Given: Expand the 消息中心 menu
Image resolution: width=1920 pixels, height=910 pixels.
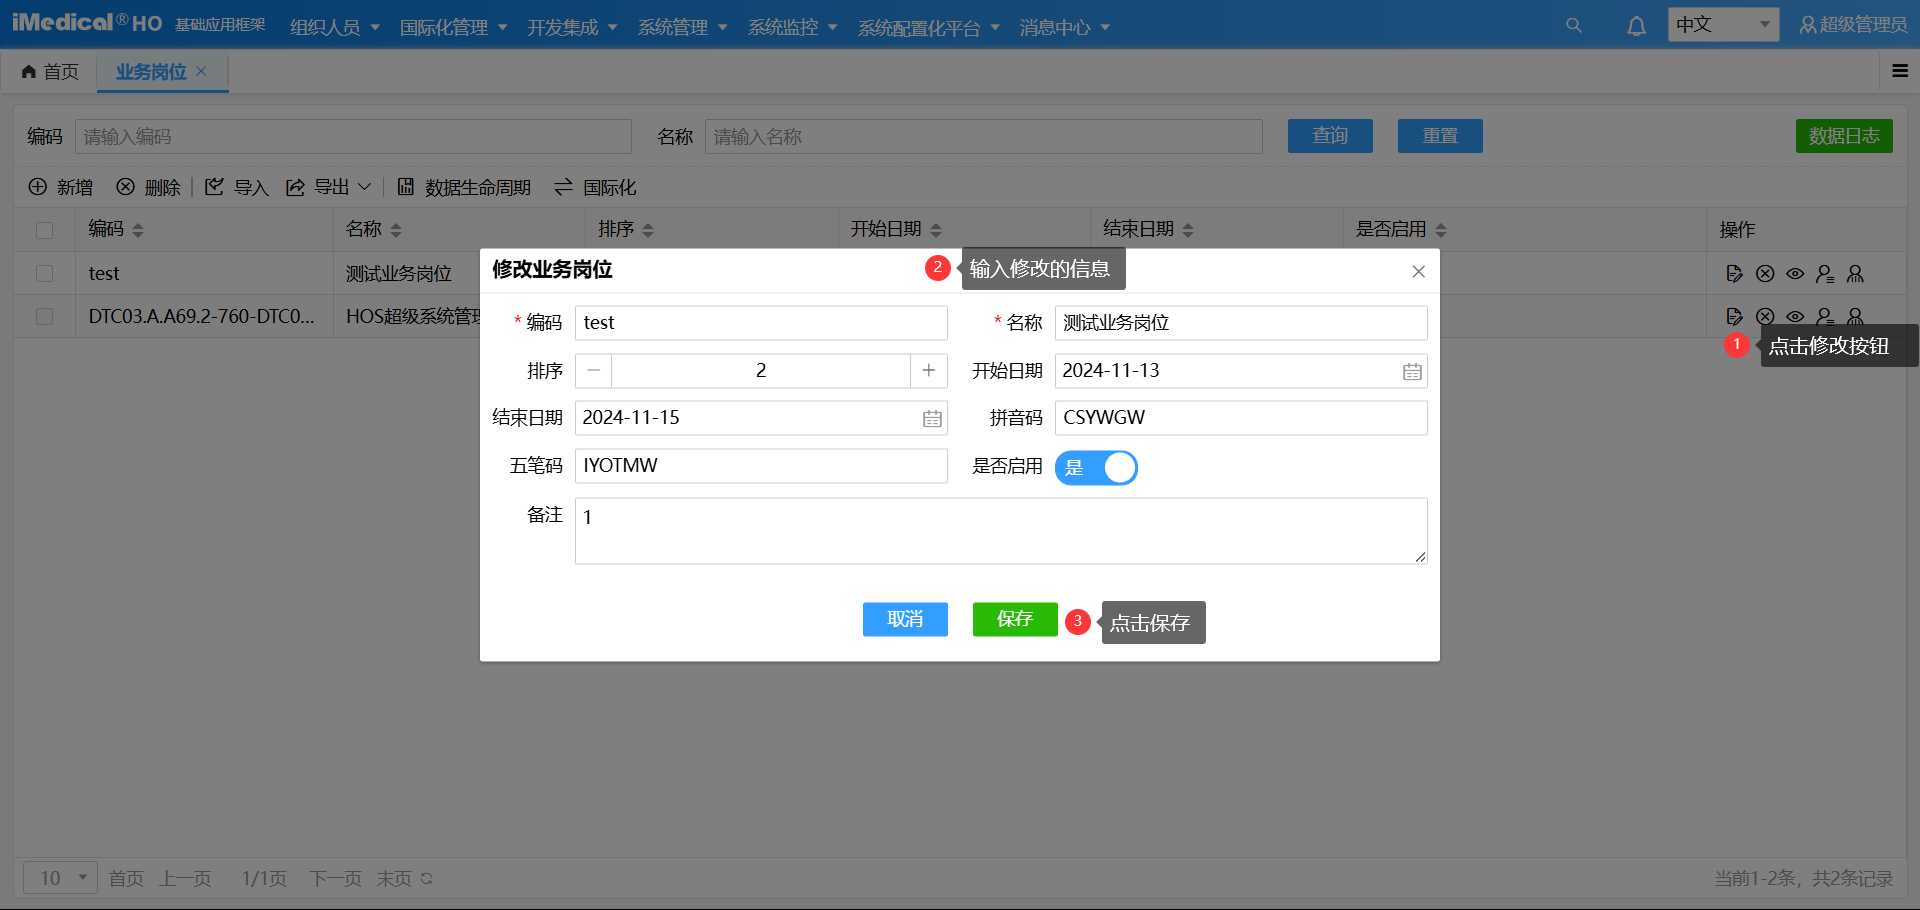Looking at the screenshot, I should (1065, 27).
